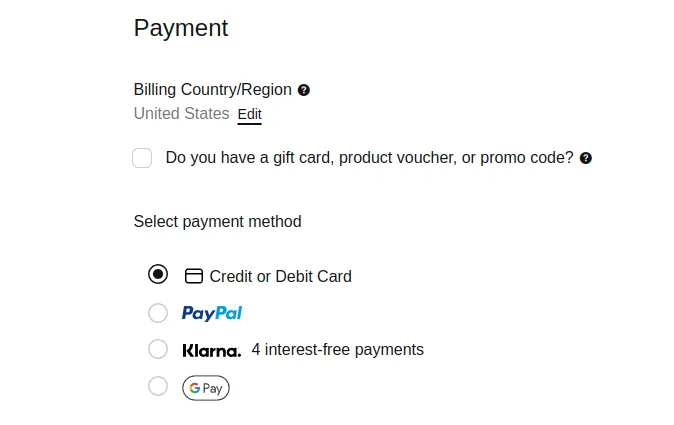674x425 pixels.
Task: Click the "Payment" section title
Action: (181, 28)
